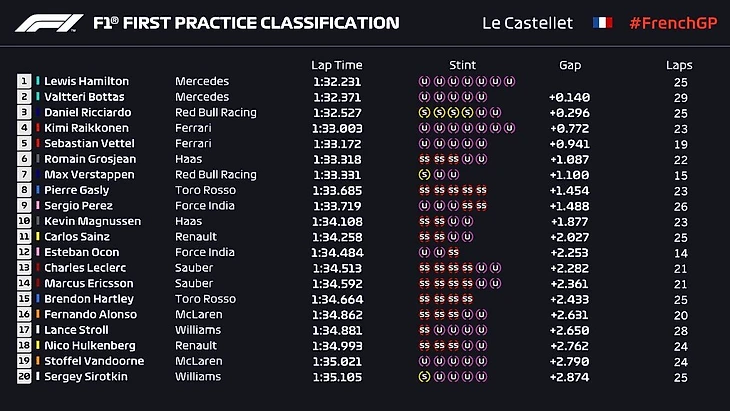Select driver name Lewis Hamilton
This screenshot has height=411, width=730.
point(87,81)
